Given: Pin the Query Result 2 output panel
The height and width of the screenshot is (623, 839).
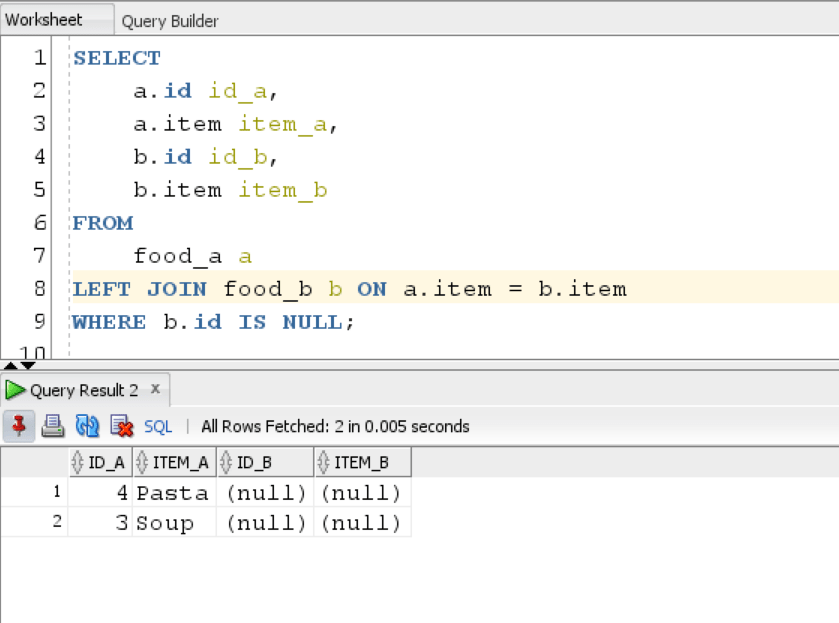Looking at the screenshot, I should (19, 426).
